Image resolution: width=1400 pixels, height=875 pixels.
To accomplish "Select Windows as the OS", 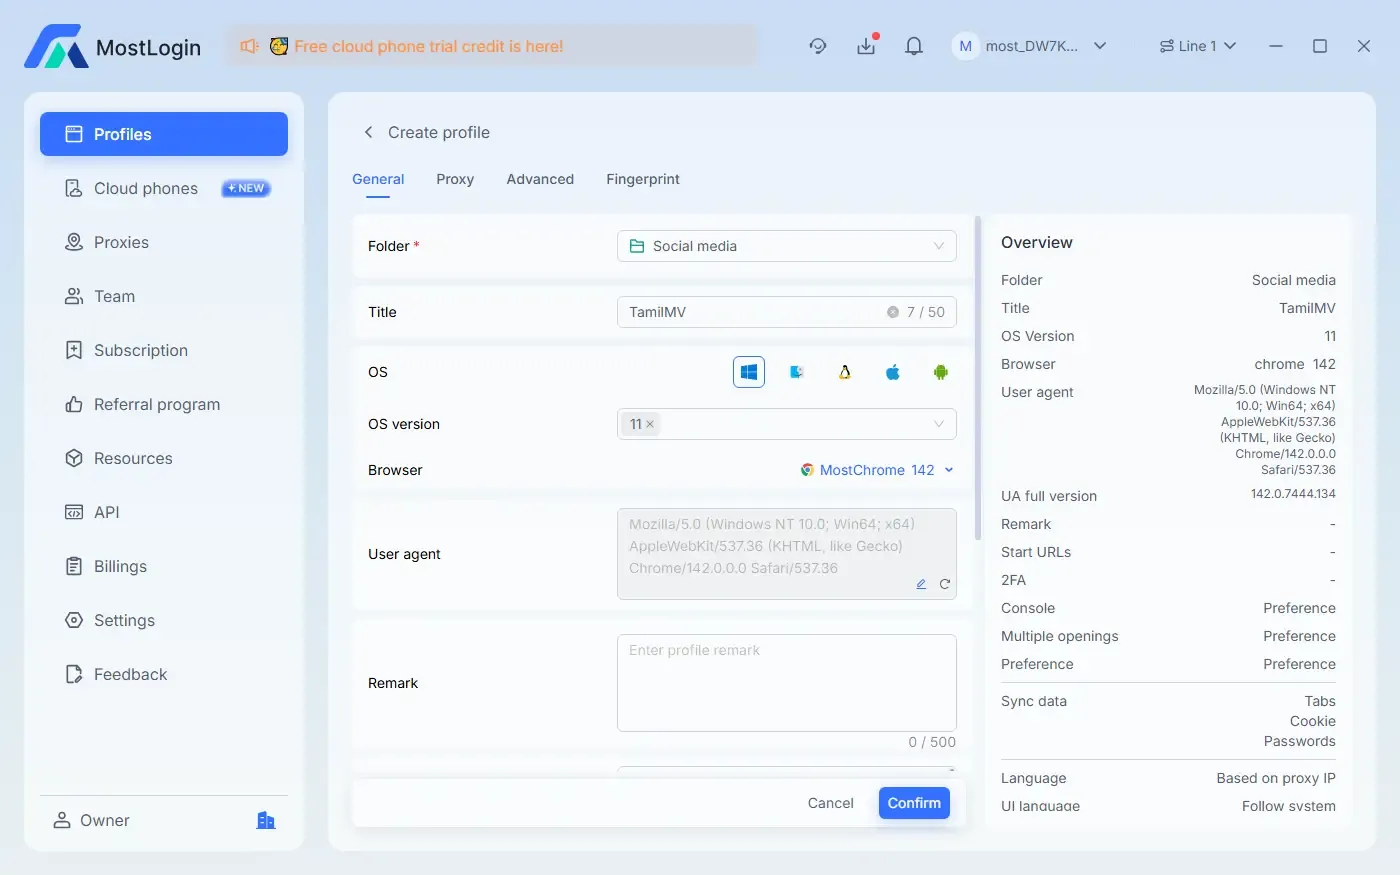I will pos(748,371).
